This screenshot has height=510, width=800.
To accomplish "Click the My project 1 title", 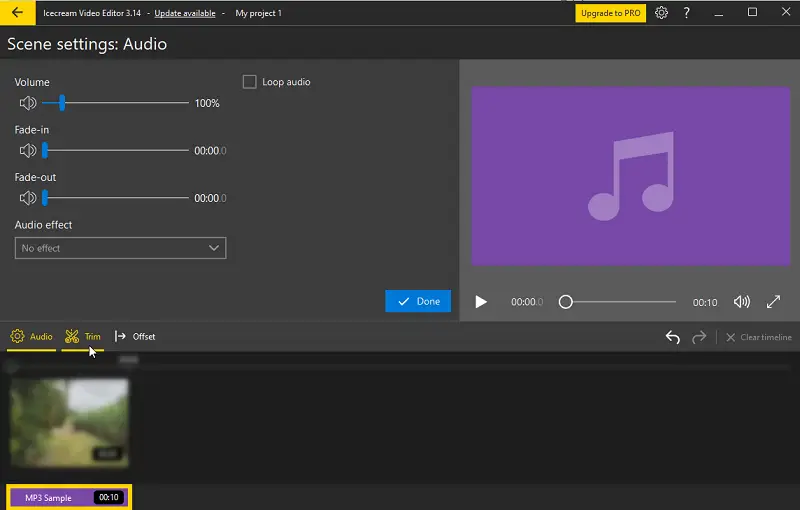I will coord(258,13).
